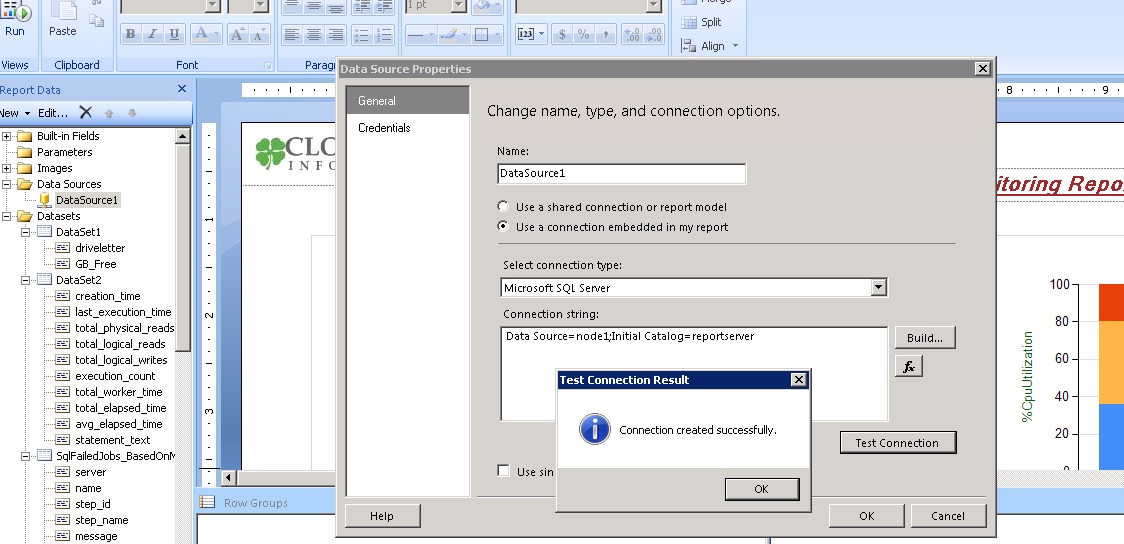Toggle italic formatting
The image size is (1124, 544).
(x=153, y=34)
